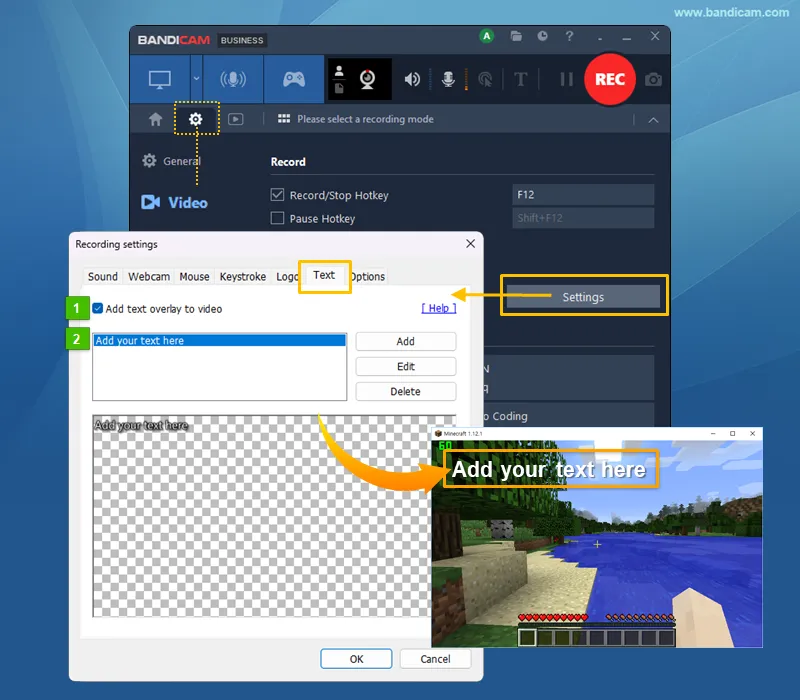Click the Bandicam BUSINESS badge
The height and width of the screenshot is (700, 800).
(242, 40)
